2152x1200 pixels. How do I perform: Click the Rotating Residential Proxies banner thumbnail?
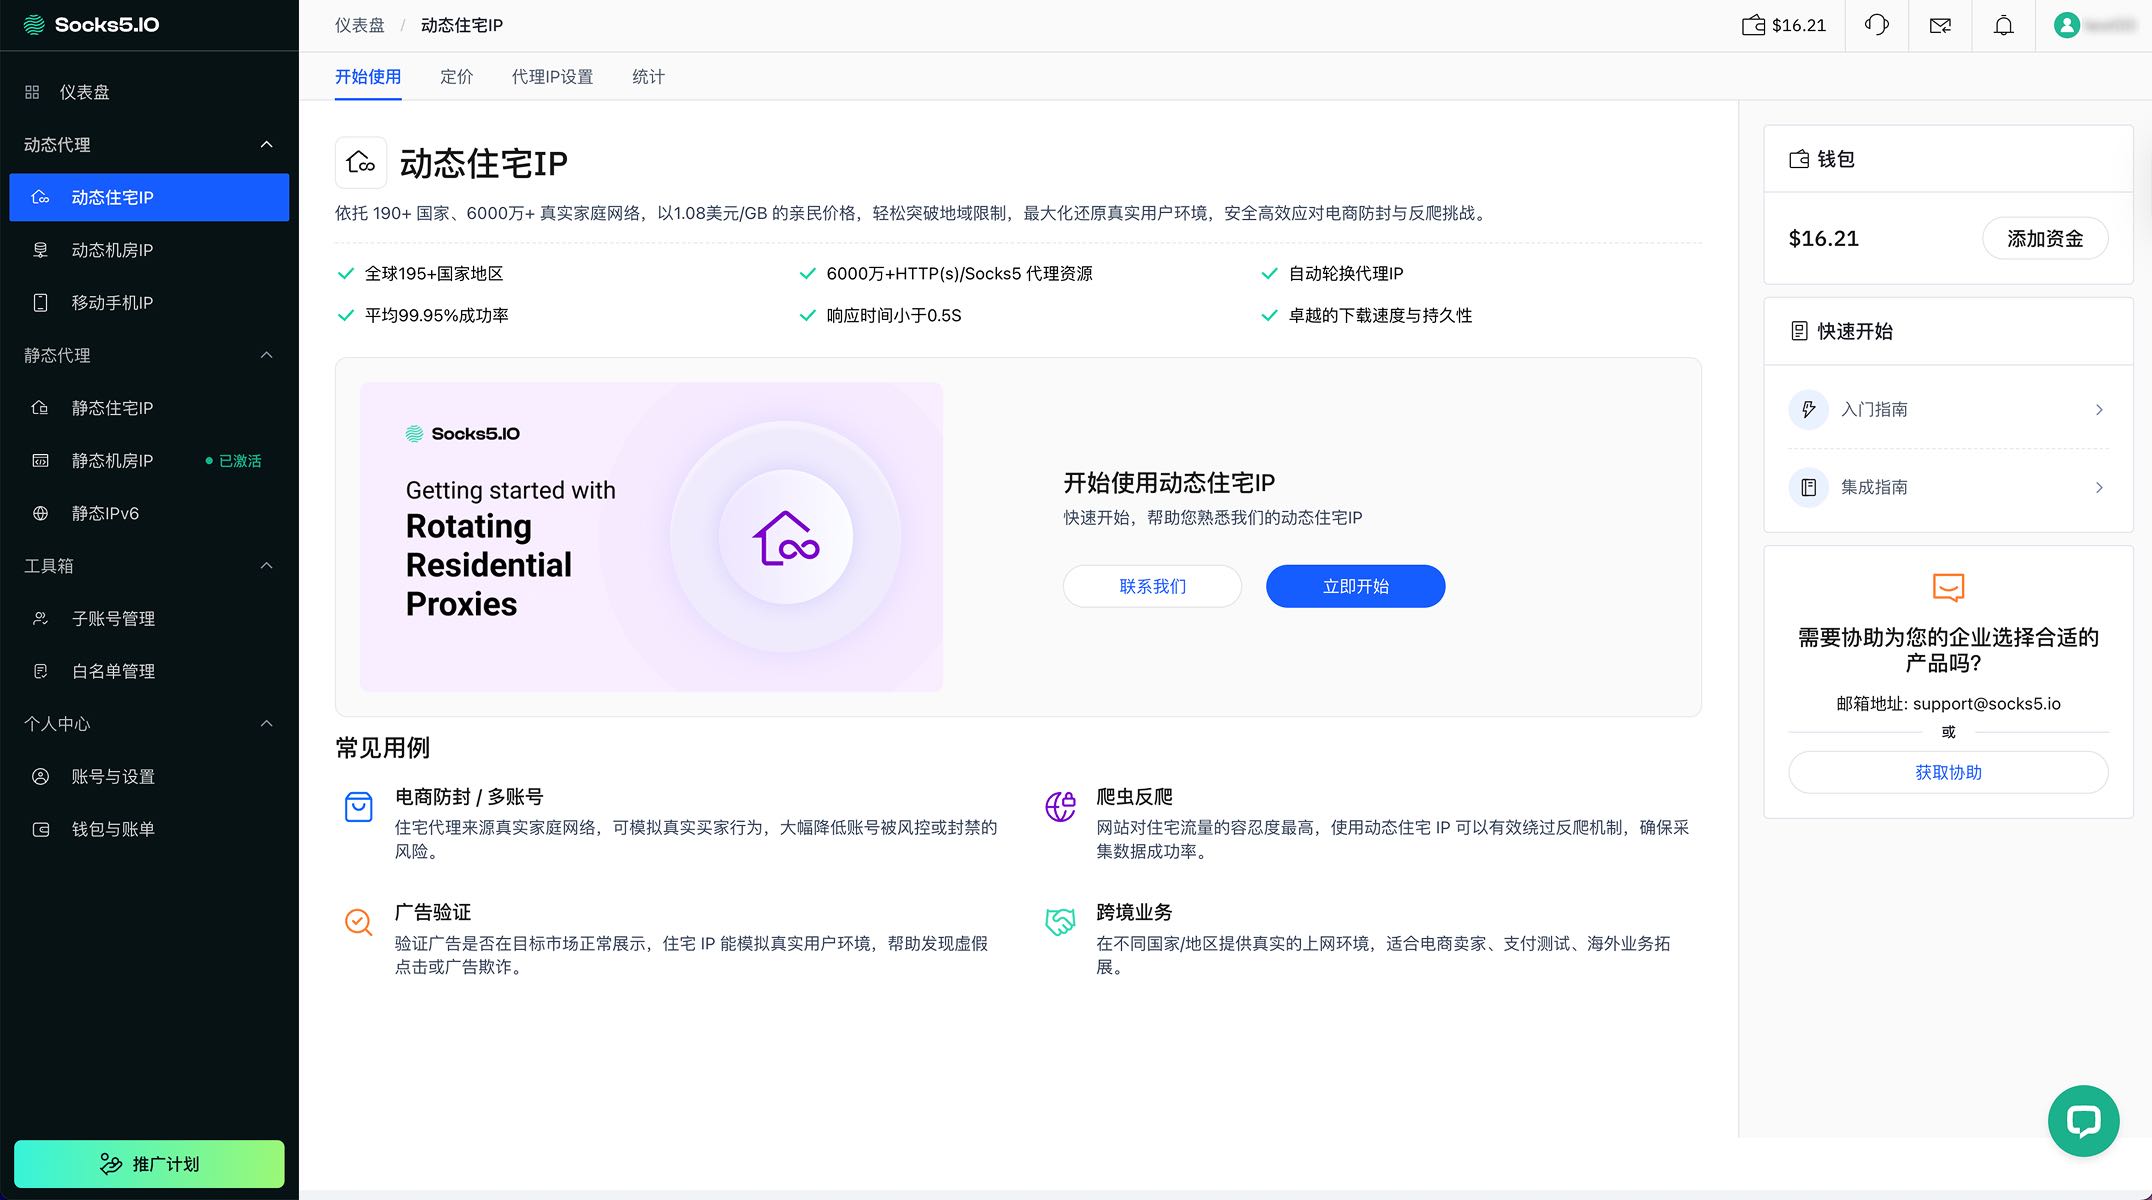pyautogui.click(x=651, y=536)
